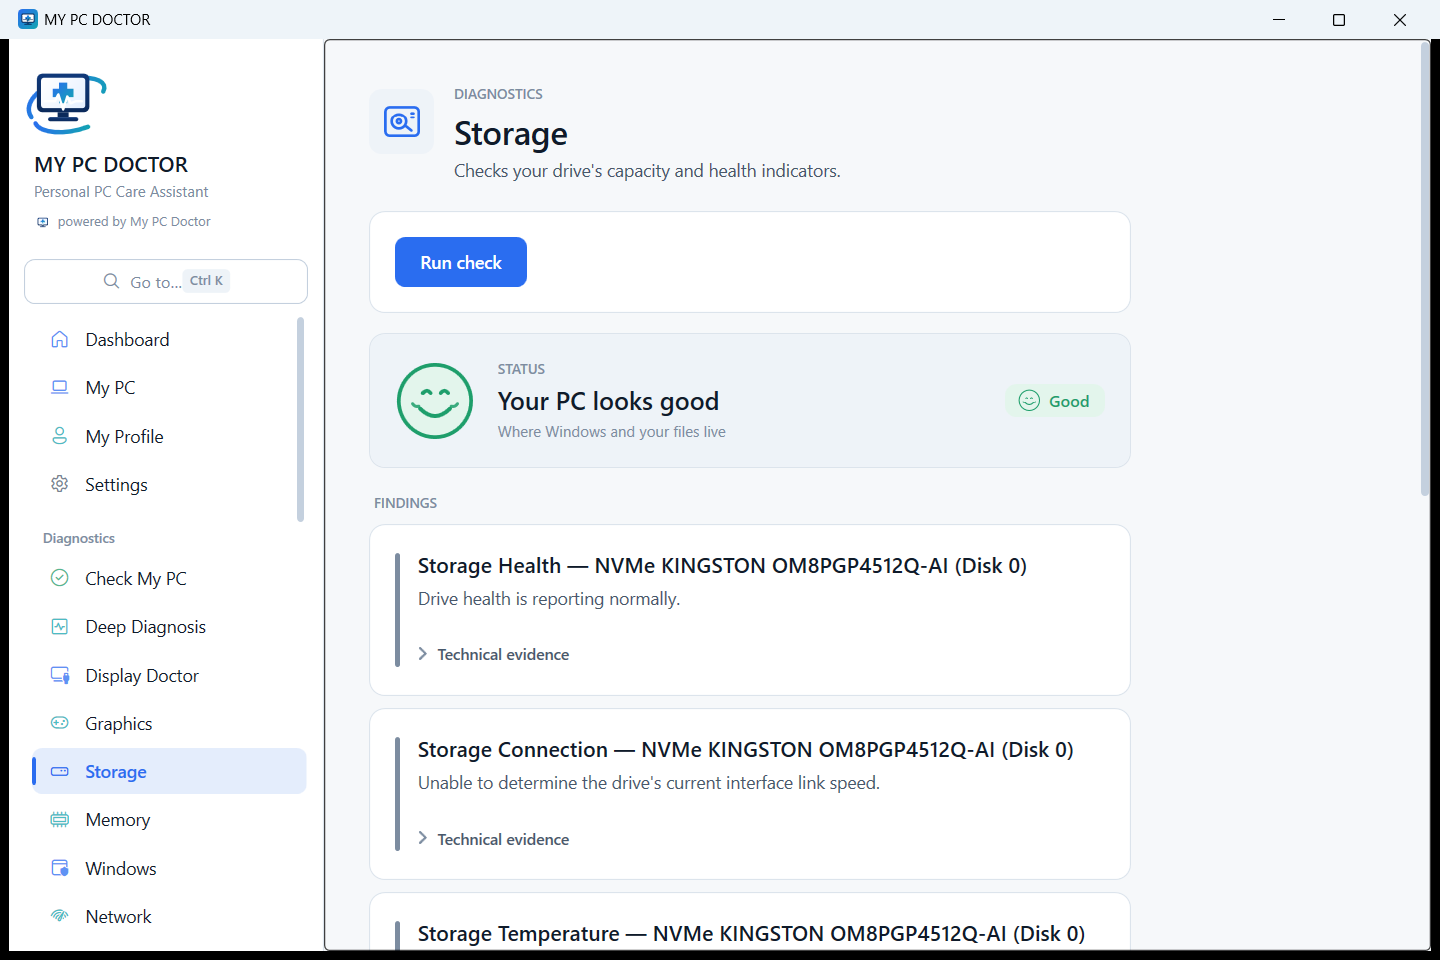Screen dimensions: 1440x960
Task: Click the Storage Health Disk 0 heading
Action: (x=722, y=566)
